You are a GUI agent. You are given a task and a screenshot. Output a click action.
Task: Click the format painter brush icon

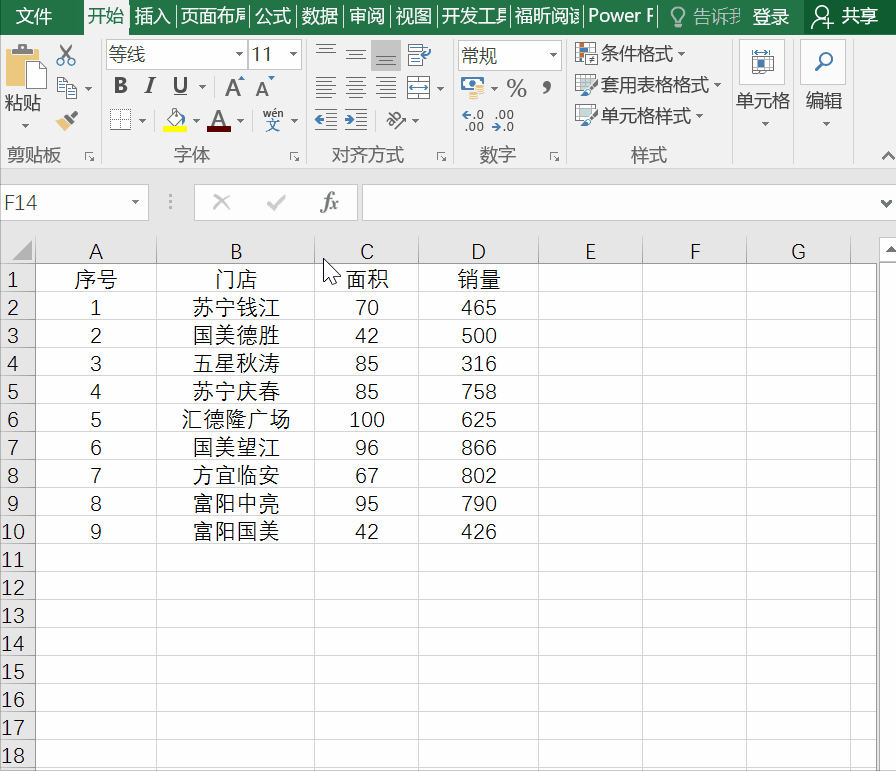point(67,120)
